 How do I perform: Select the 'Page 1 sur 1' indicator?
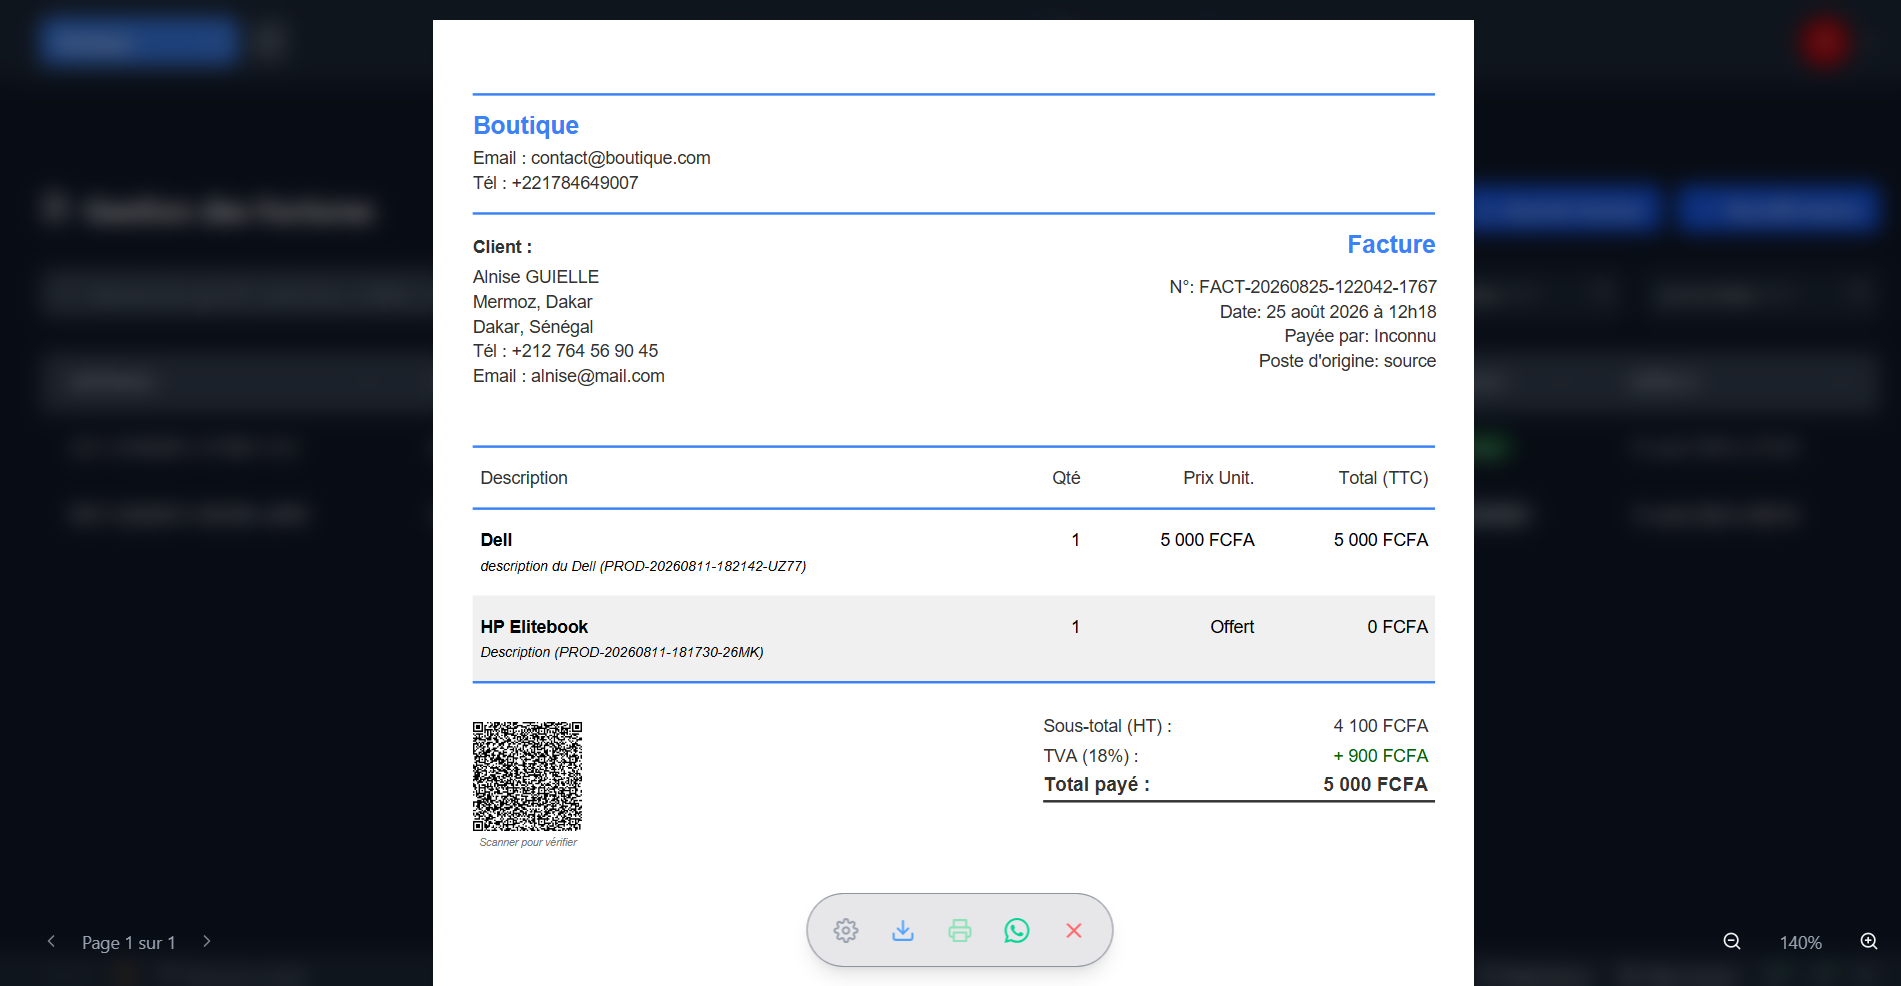pyautogui.click(x=129, y=943)
